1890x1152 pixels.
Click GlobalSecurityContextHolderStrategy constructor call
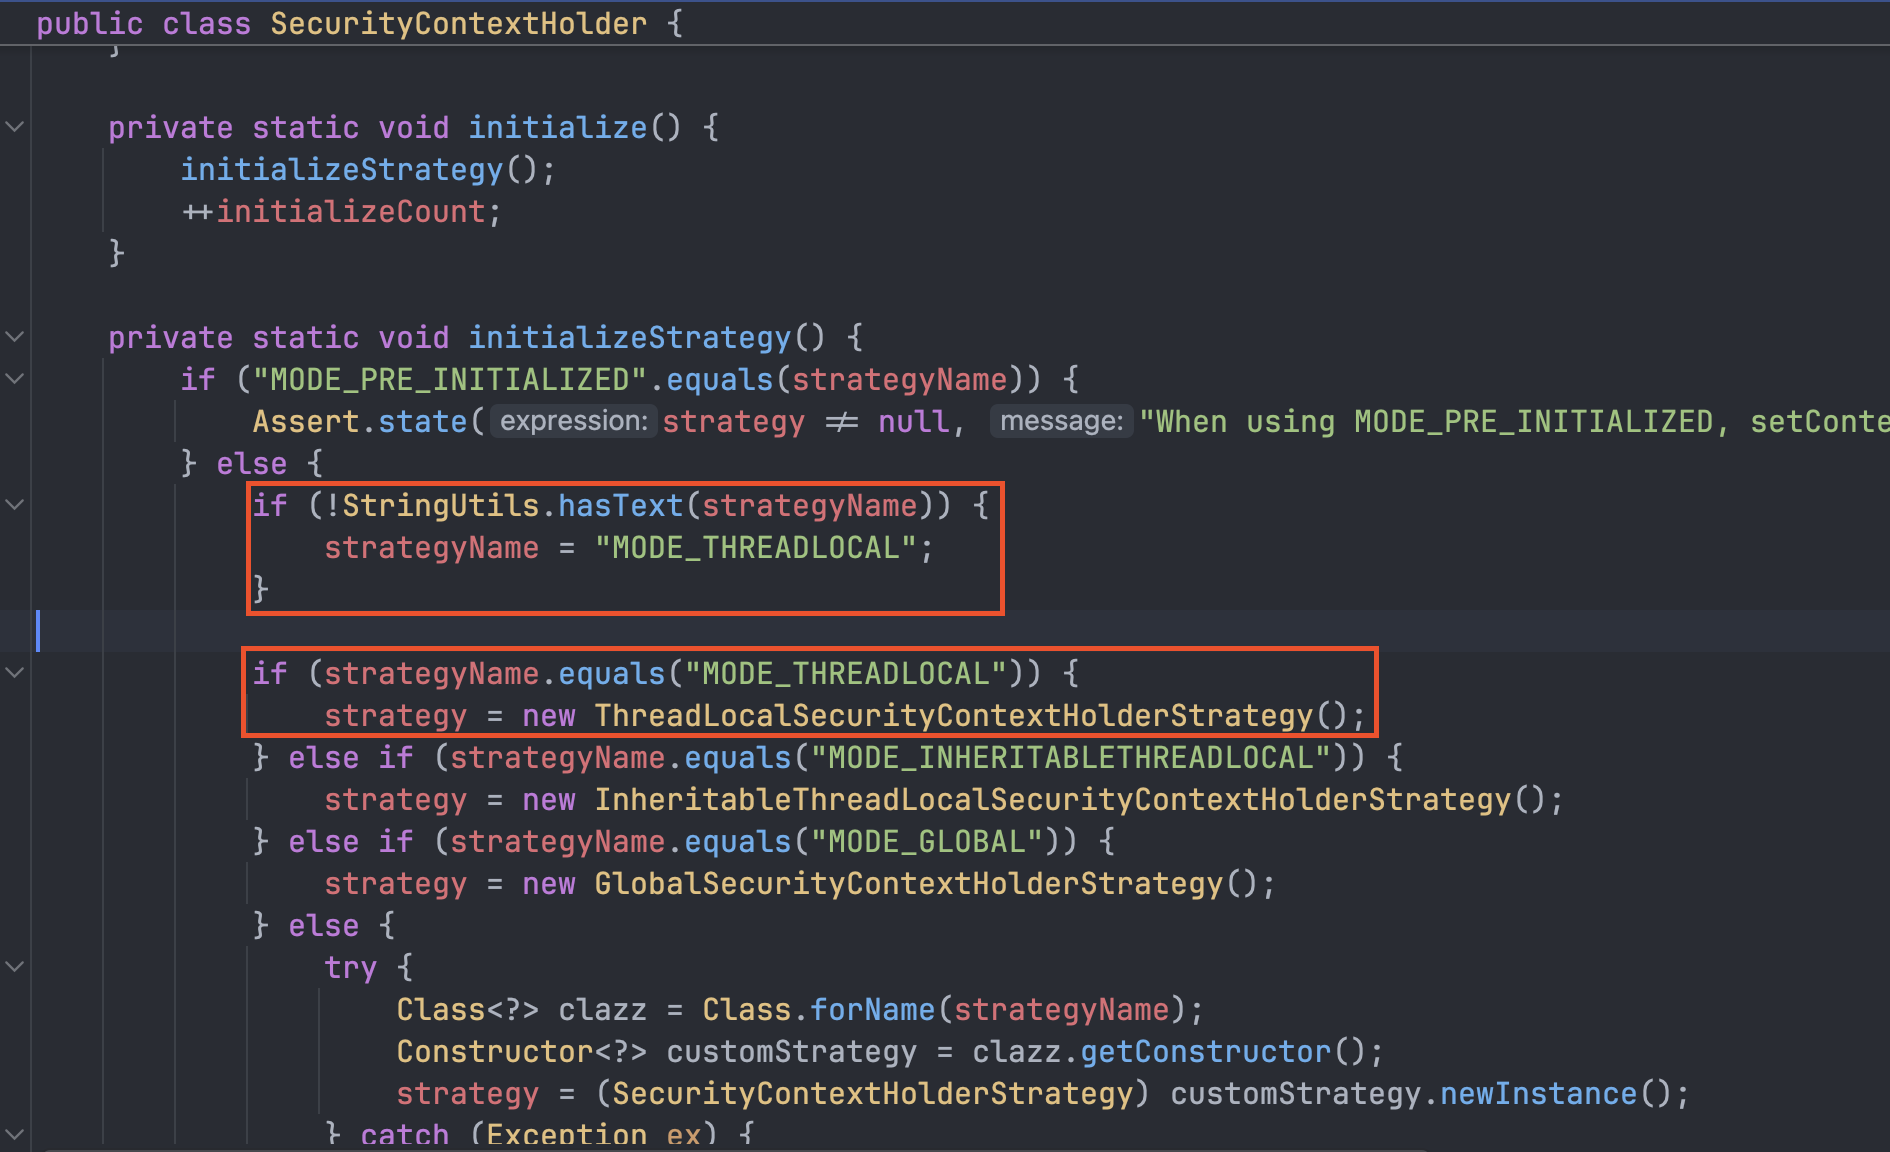tap(909, 883)
